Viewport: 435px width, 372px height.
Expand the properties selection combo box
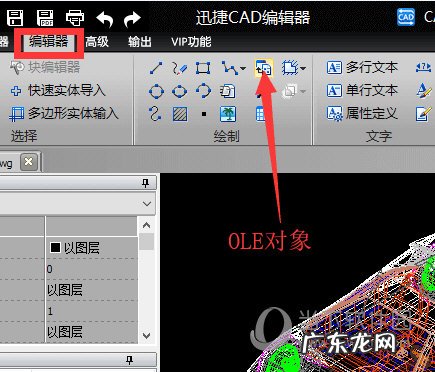point(147,203)
